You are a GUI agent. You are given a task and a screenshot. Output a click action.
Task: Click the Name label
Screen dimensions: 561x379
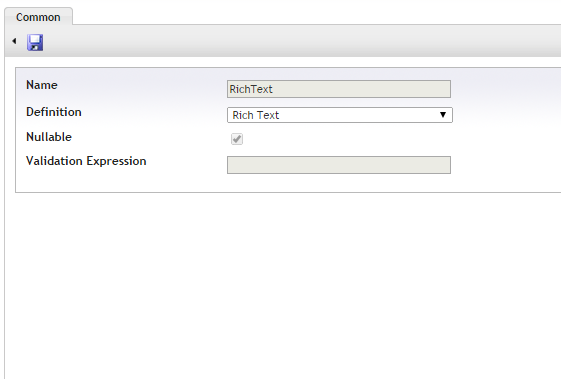coord(42,85)
